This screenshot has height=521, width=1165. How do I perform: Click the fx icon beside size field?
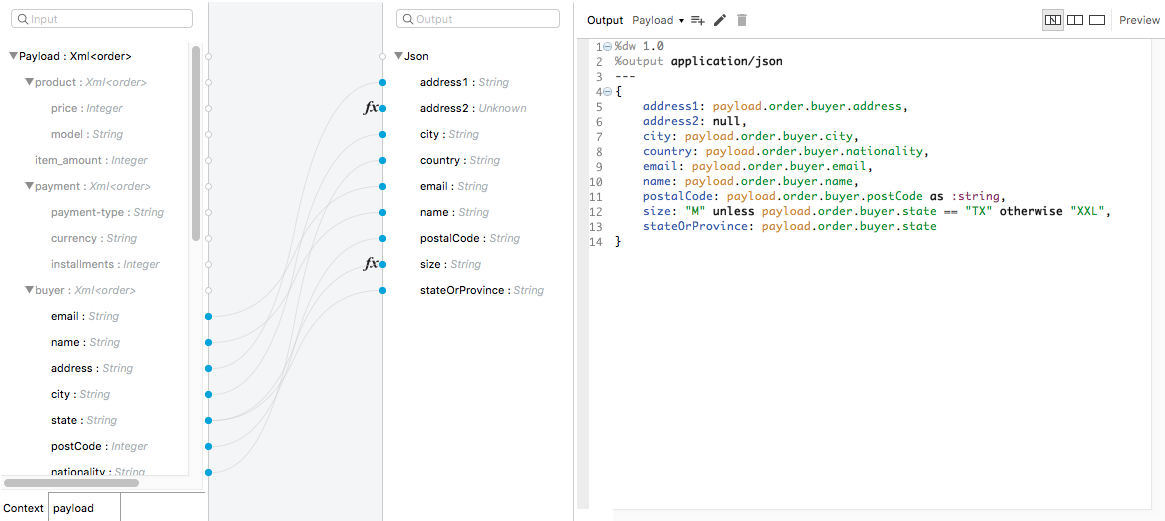[371, 264]
